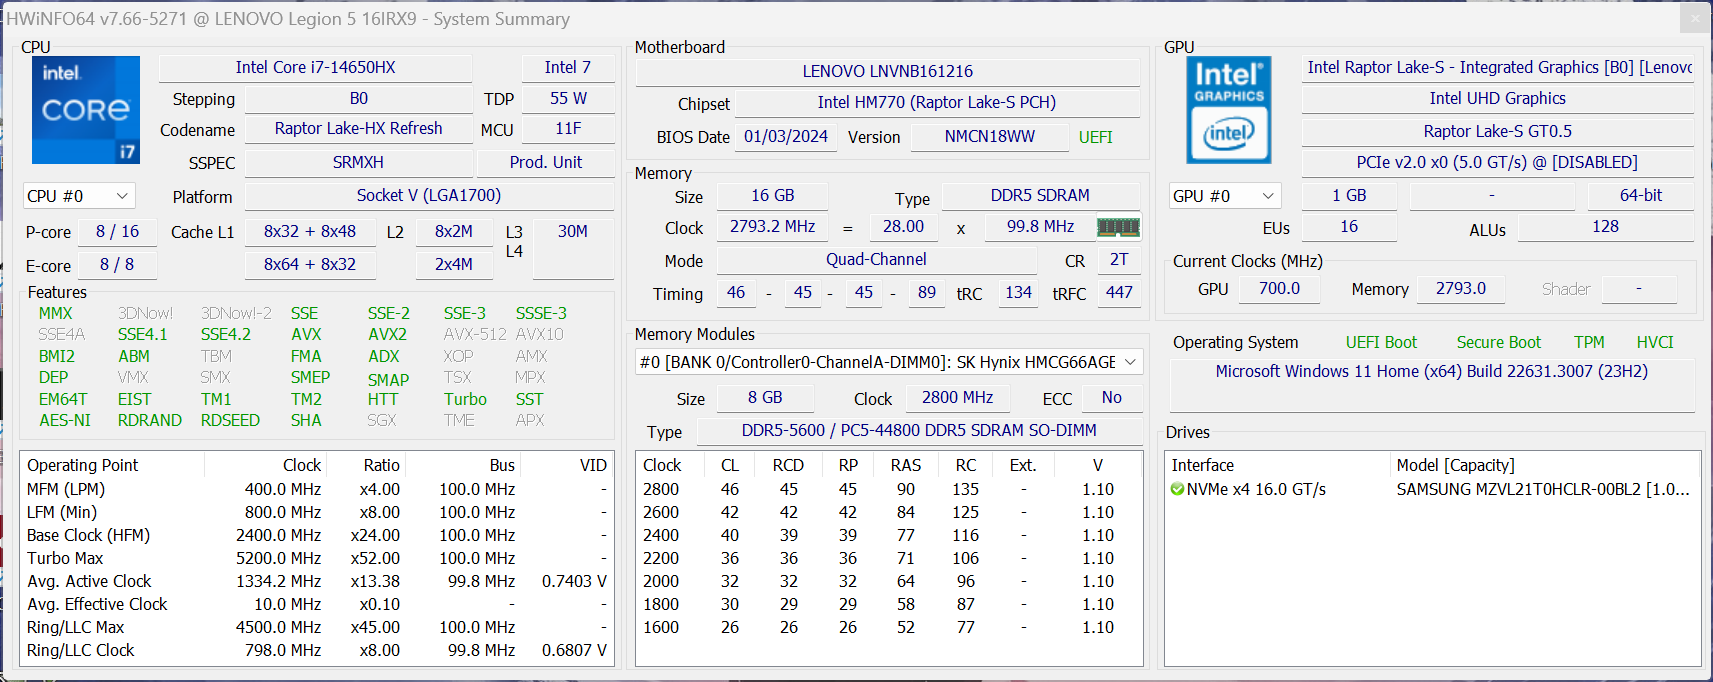The width and height of the screenshot is (1713, 682).
Task: Click the green NVMe drive status icon
Action: (1177, 489)
